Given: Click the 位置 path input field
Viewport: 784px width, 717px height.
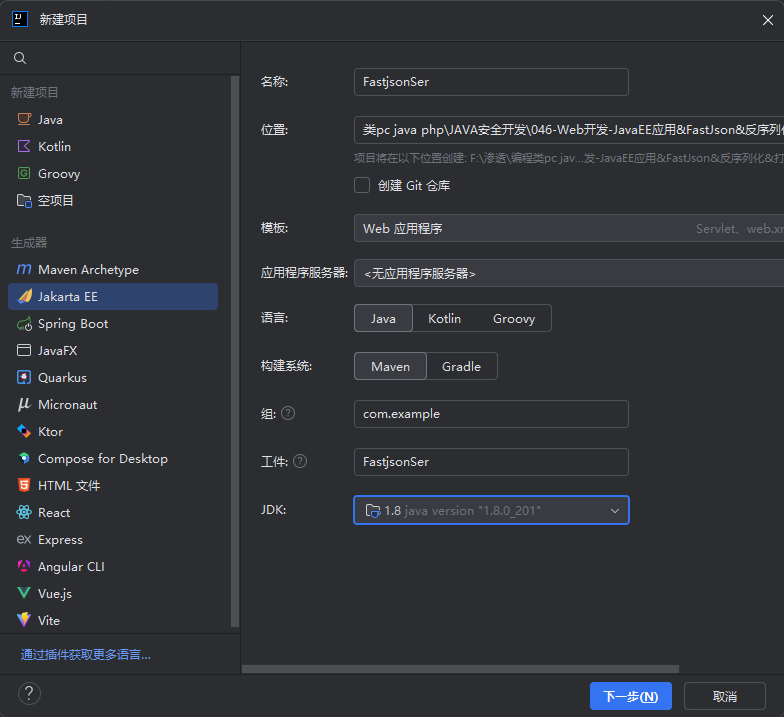Looking at the screenshot, I should 569,130.
